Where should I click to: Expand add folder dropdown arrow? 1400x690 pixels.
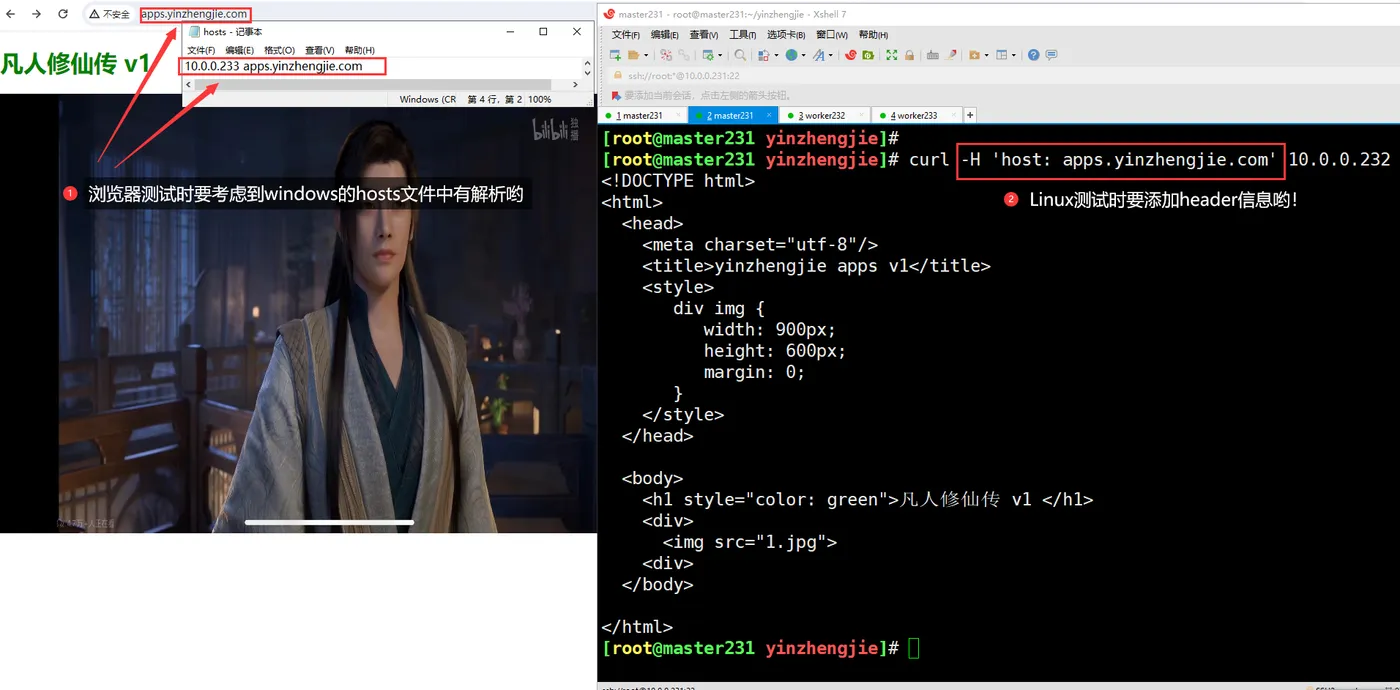click(x=987, y=55)
